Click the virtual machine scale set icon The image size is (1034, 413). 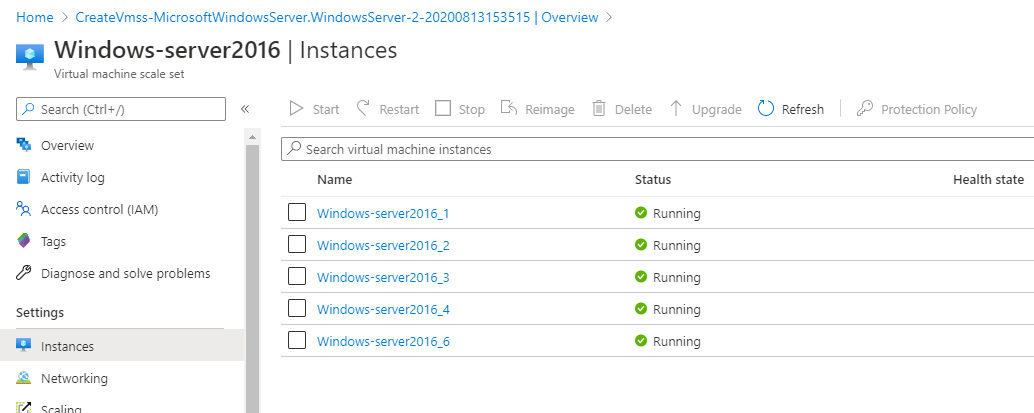[30, 56]
